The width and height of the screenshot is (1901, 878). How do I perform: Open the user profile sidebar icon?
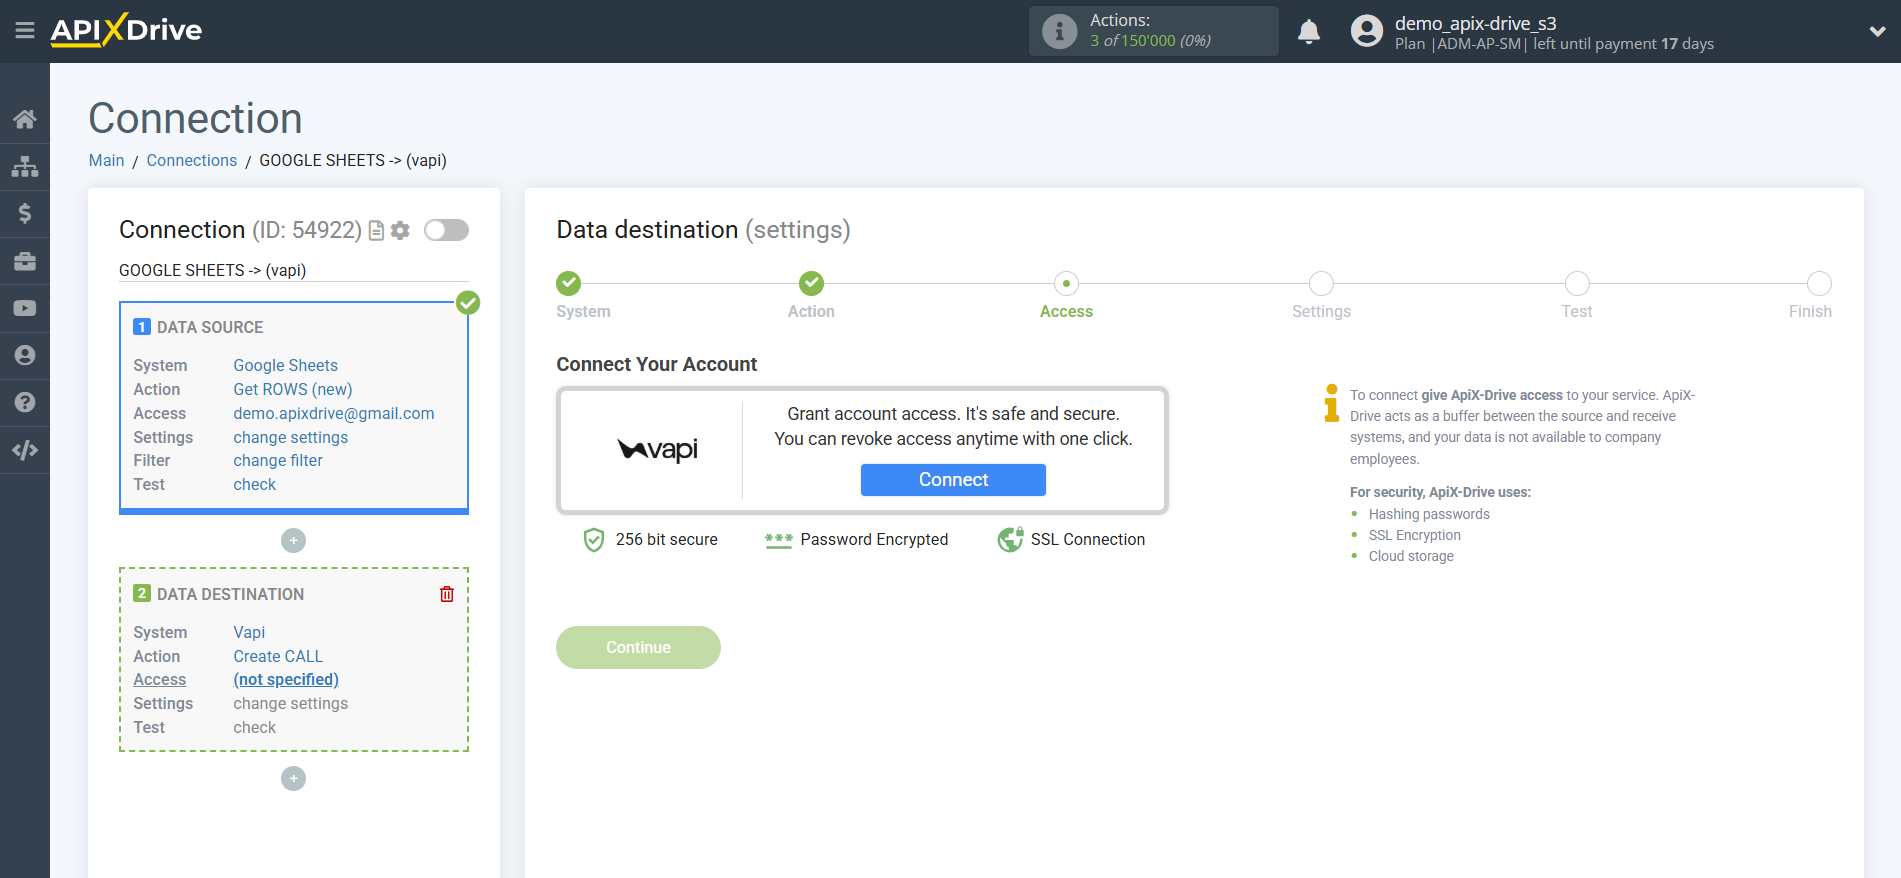pyautogui.click(x=25, y=355)
